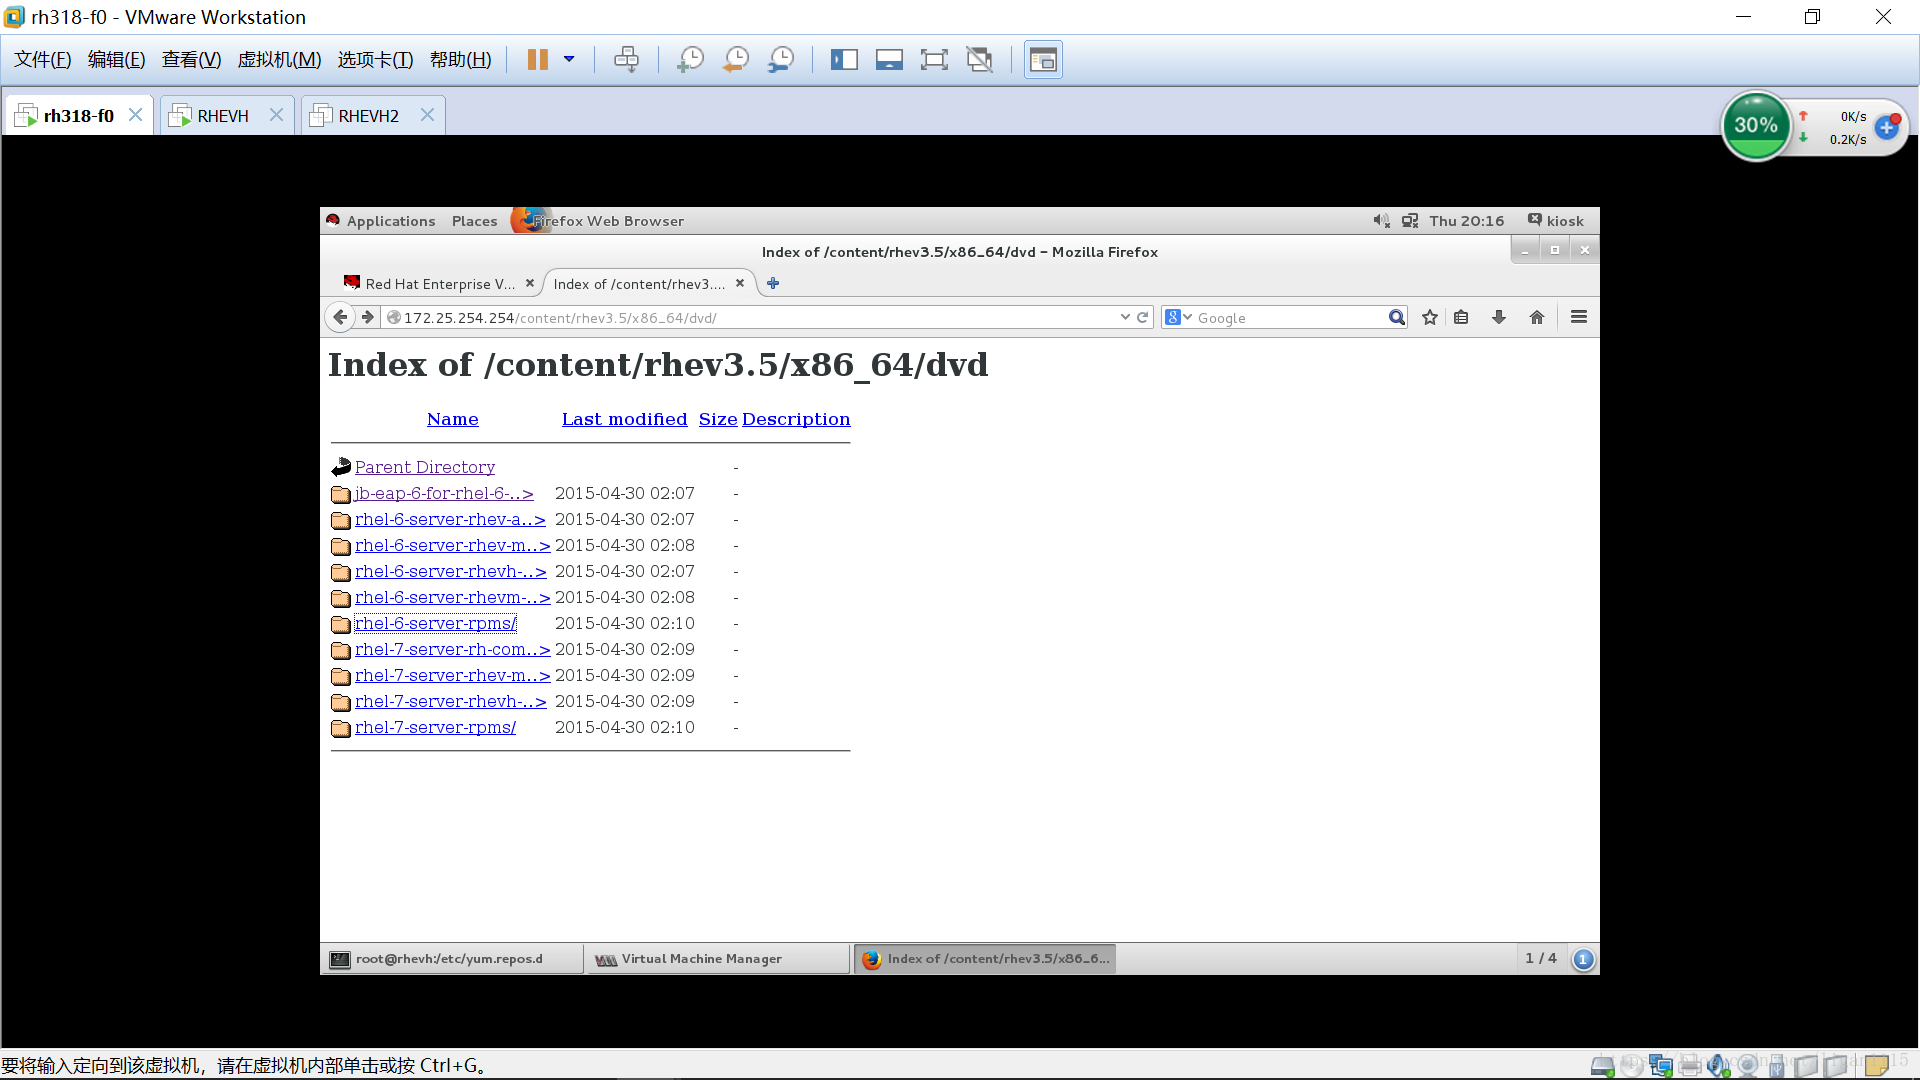Go forward in Firefox history
This screenshot has width=1920, height=1080.
pyautogui.click(x=368, y=317)
